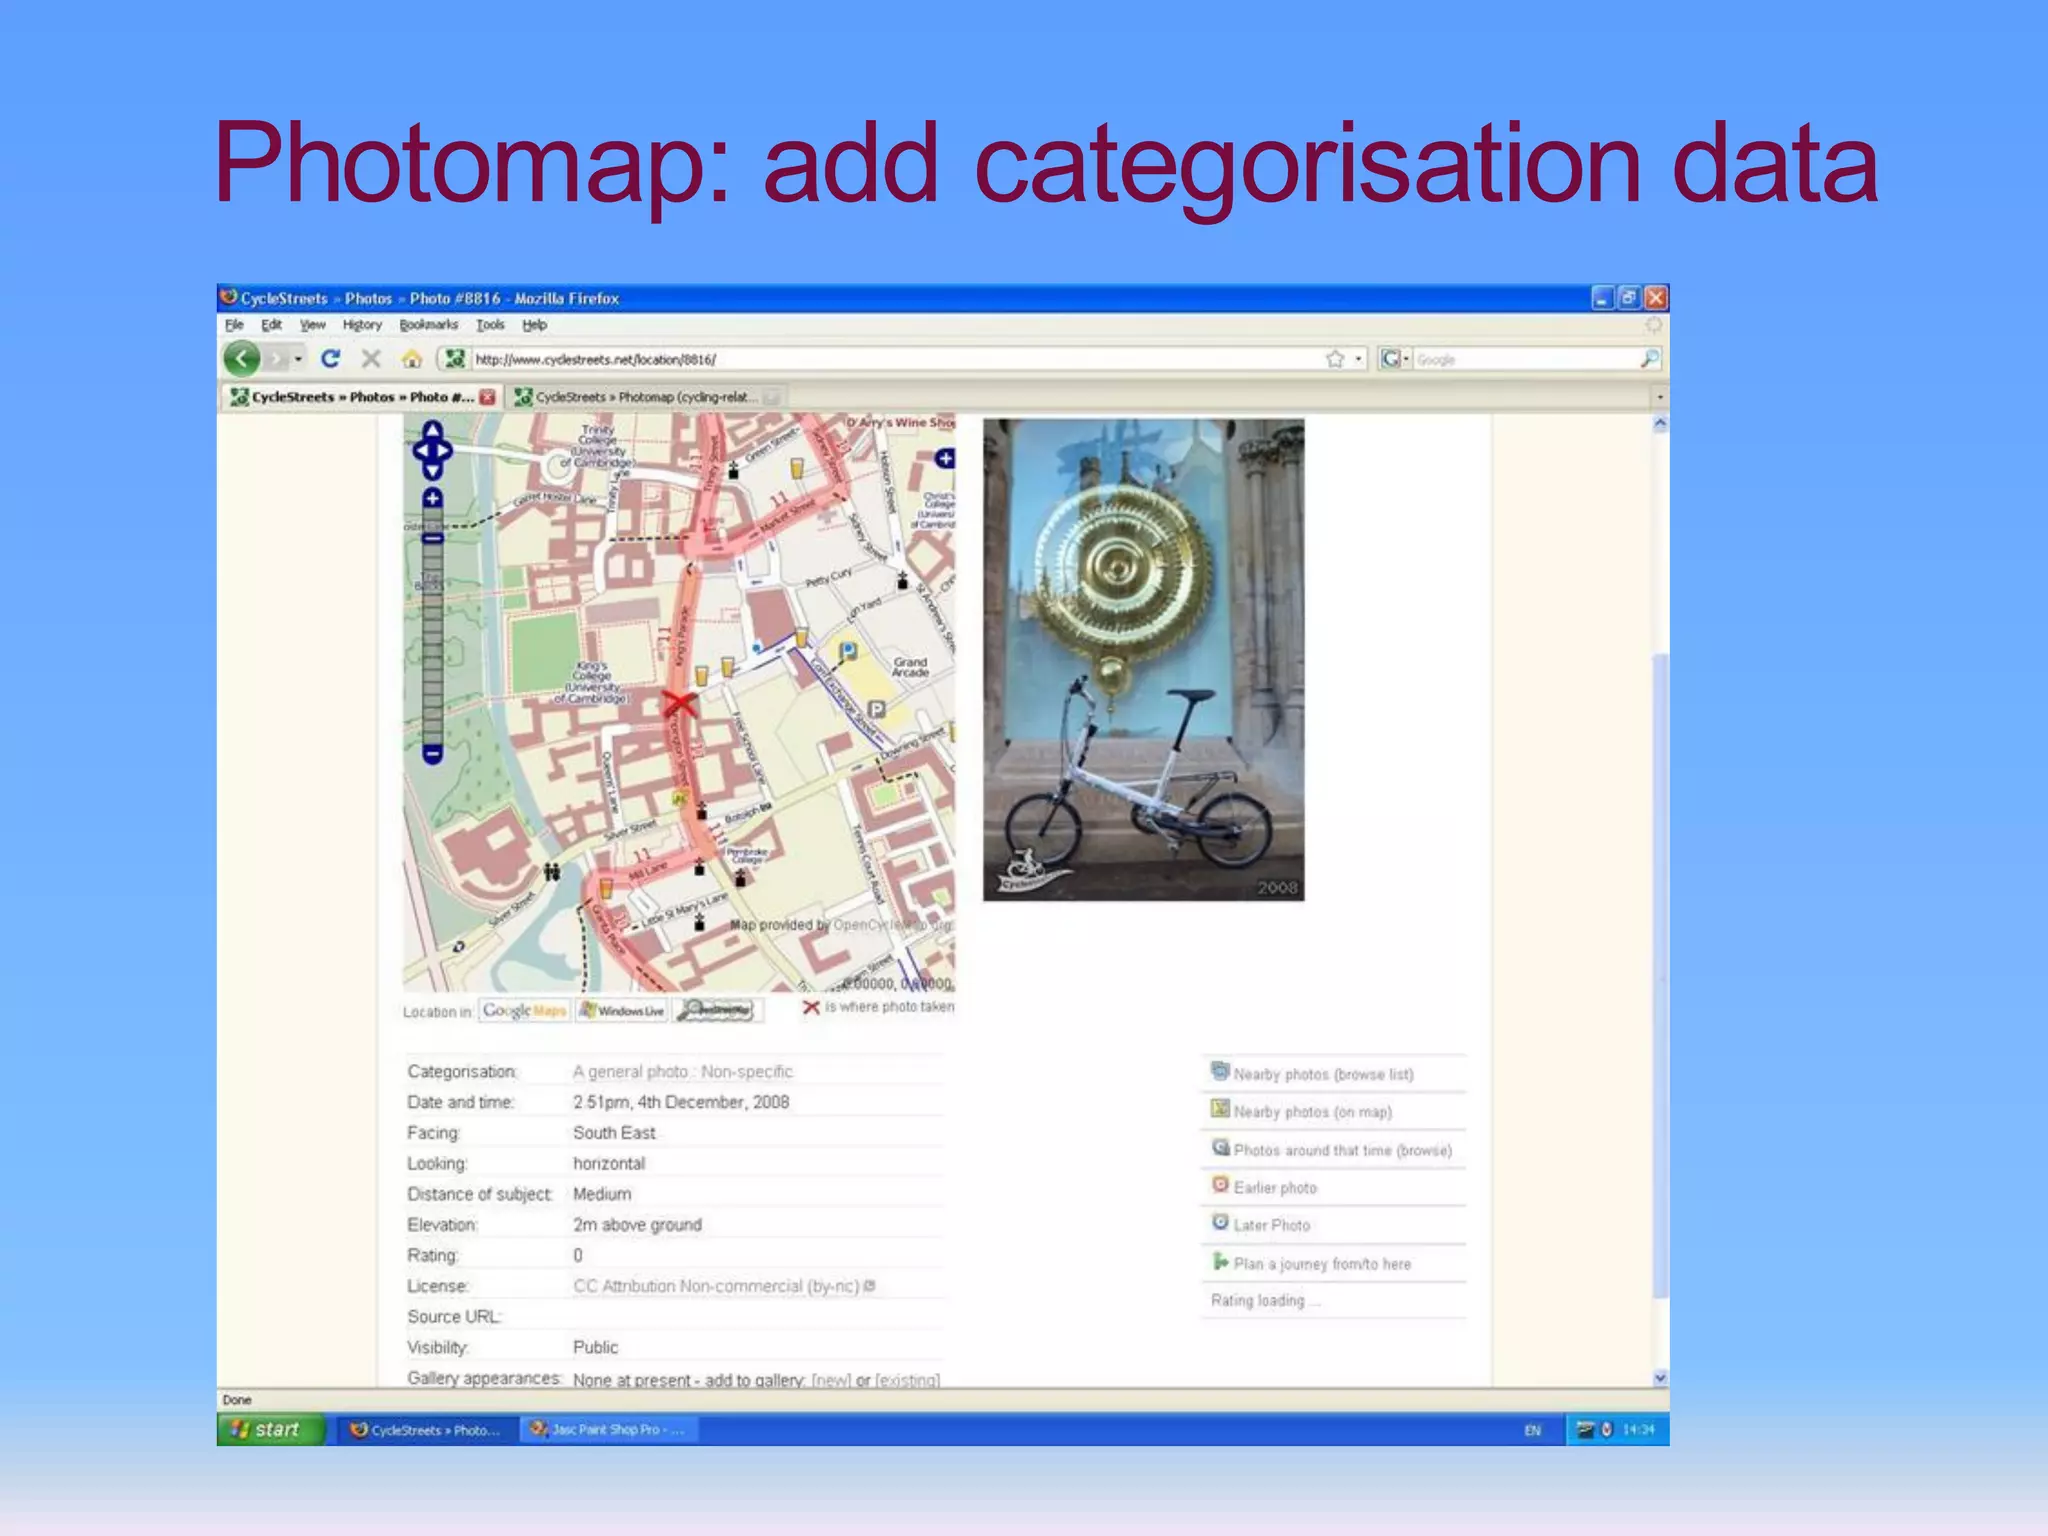Go to Home page icon

point(412,358)
